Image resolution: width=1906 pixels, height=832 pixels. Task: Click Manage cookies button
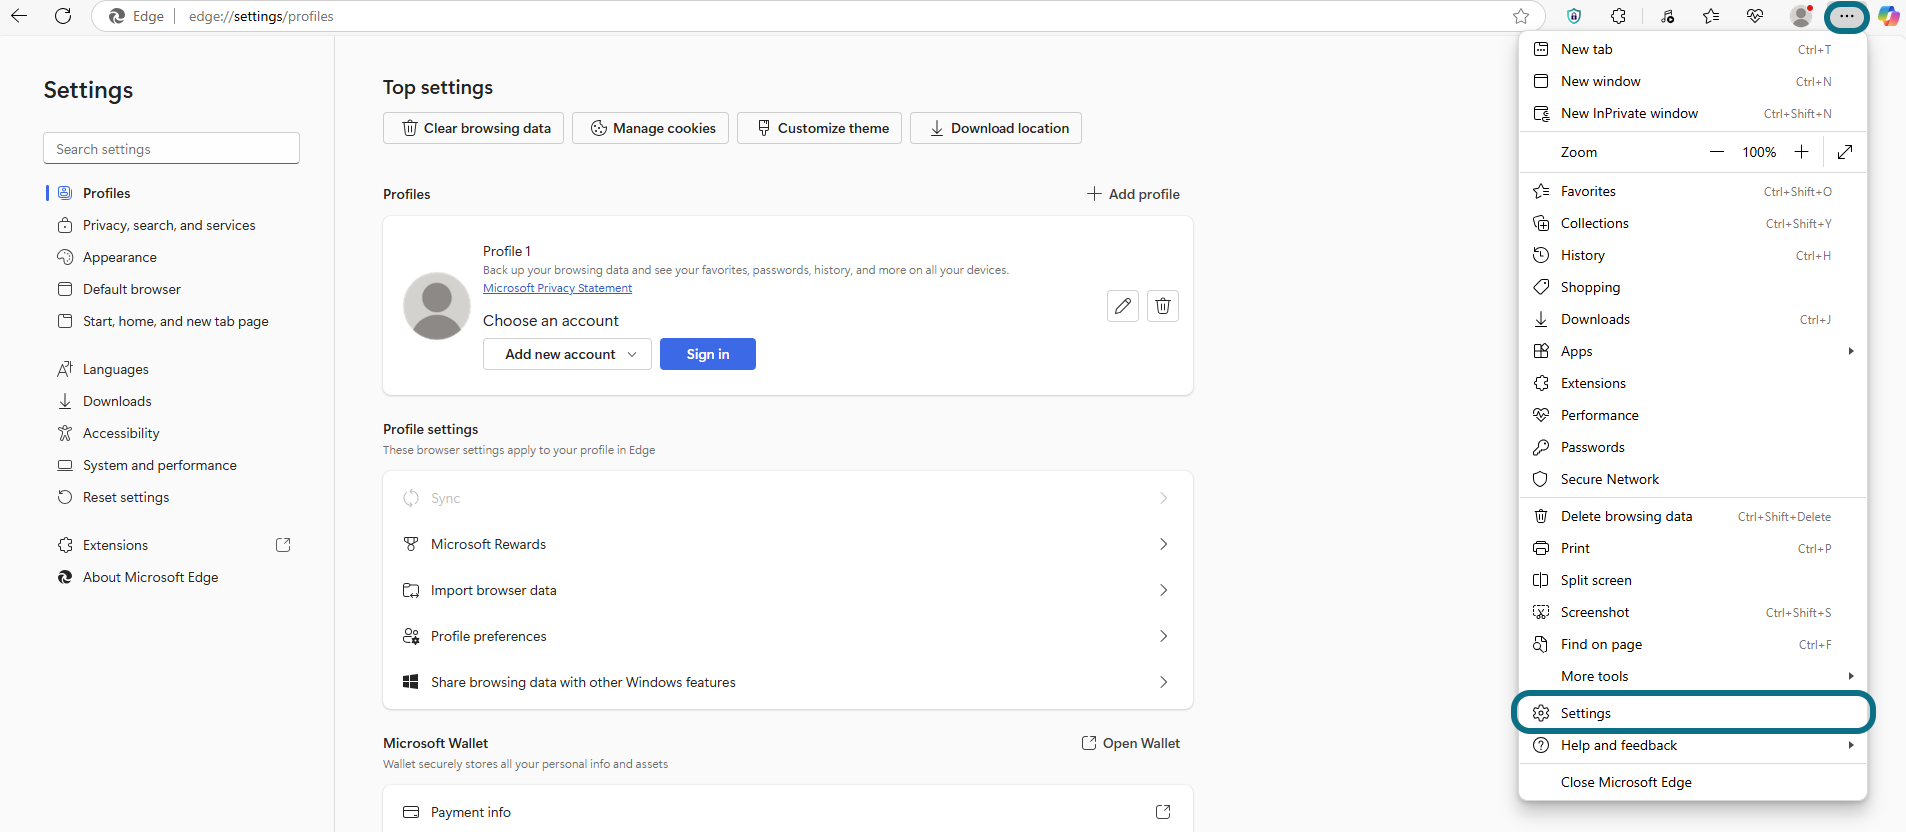coord(650,128)
